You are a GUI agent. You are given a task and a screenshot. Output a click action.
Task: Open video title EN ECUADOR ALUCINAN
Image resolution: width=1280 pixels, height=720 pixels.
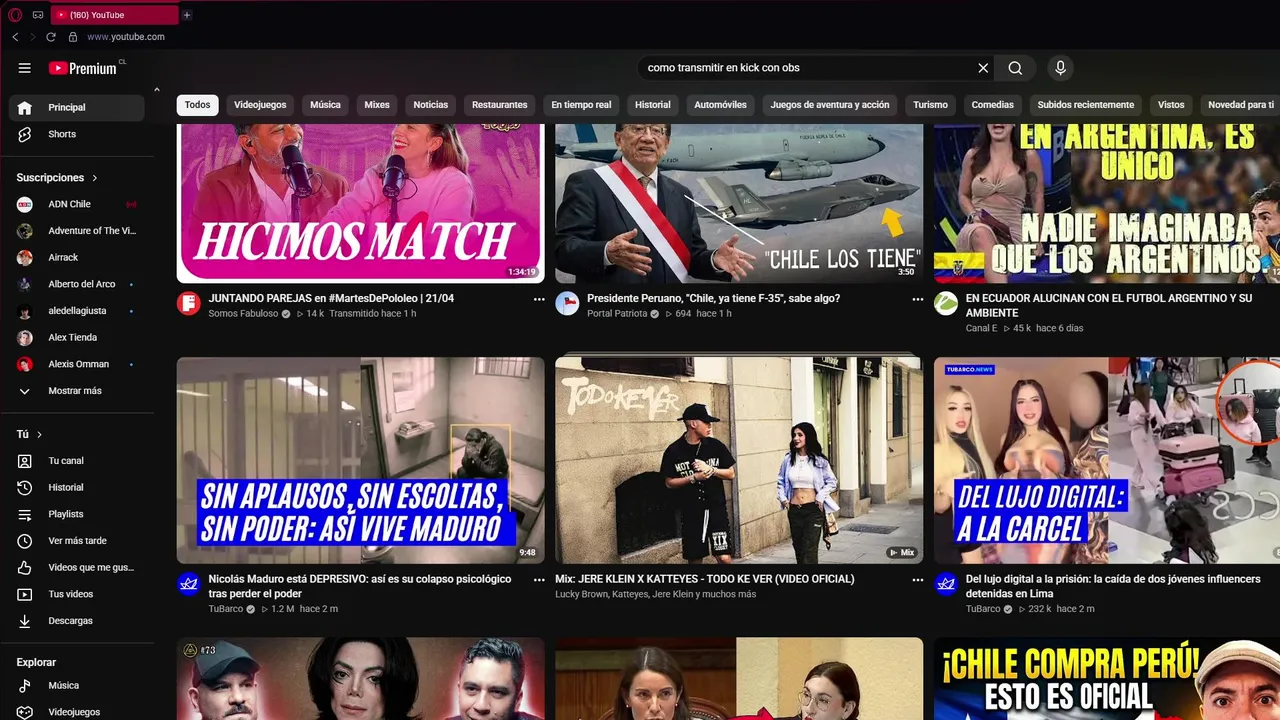[x=1108, y=306]
